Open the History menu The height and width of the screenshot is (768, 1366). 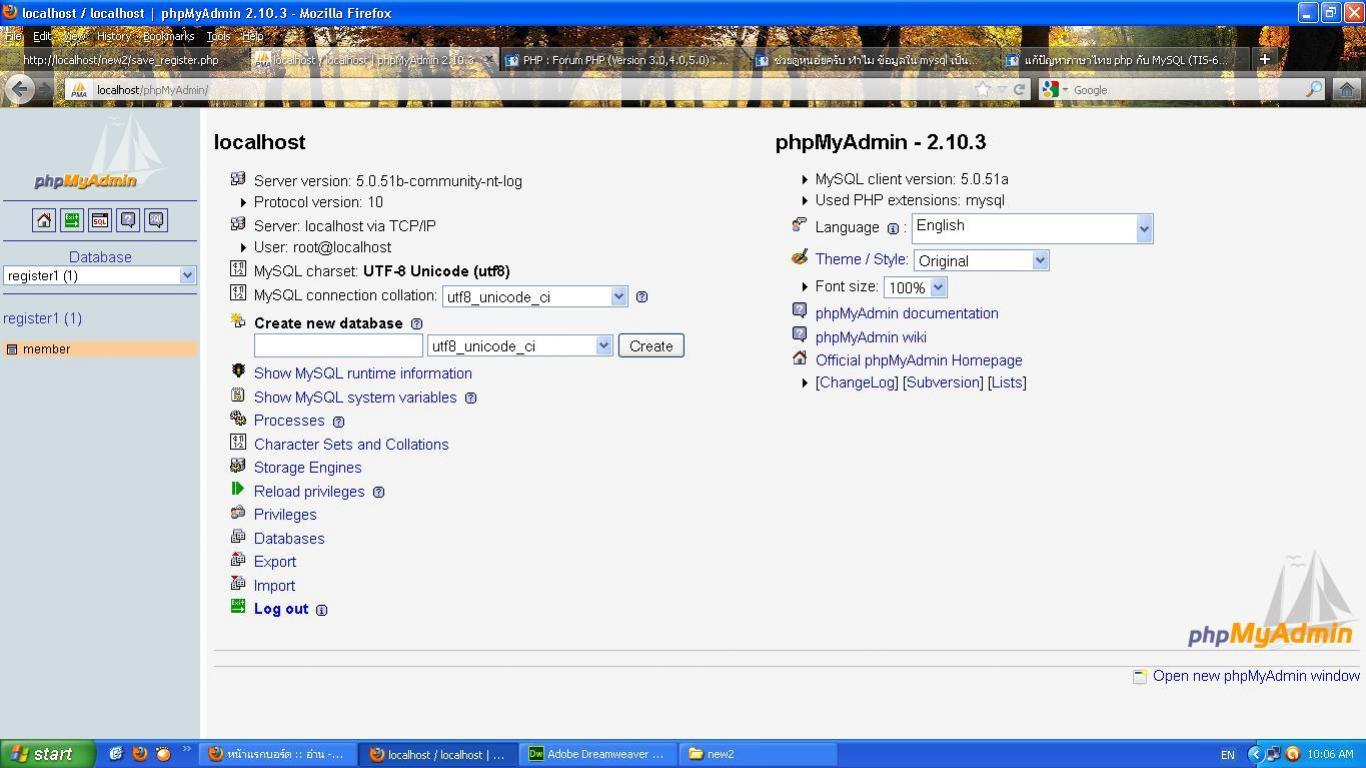113,36
